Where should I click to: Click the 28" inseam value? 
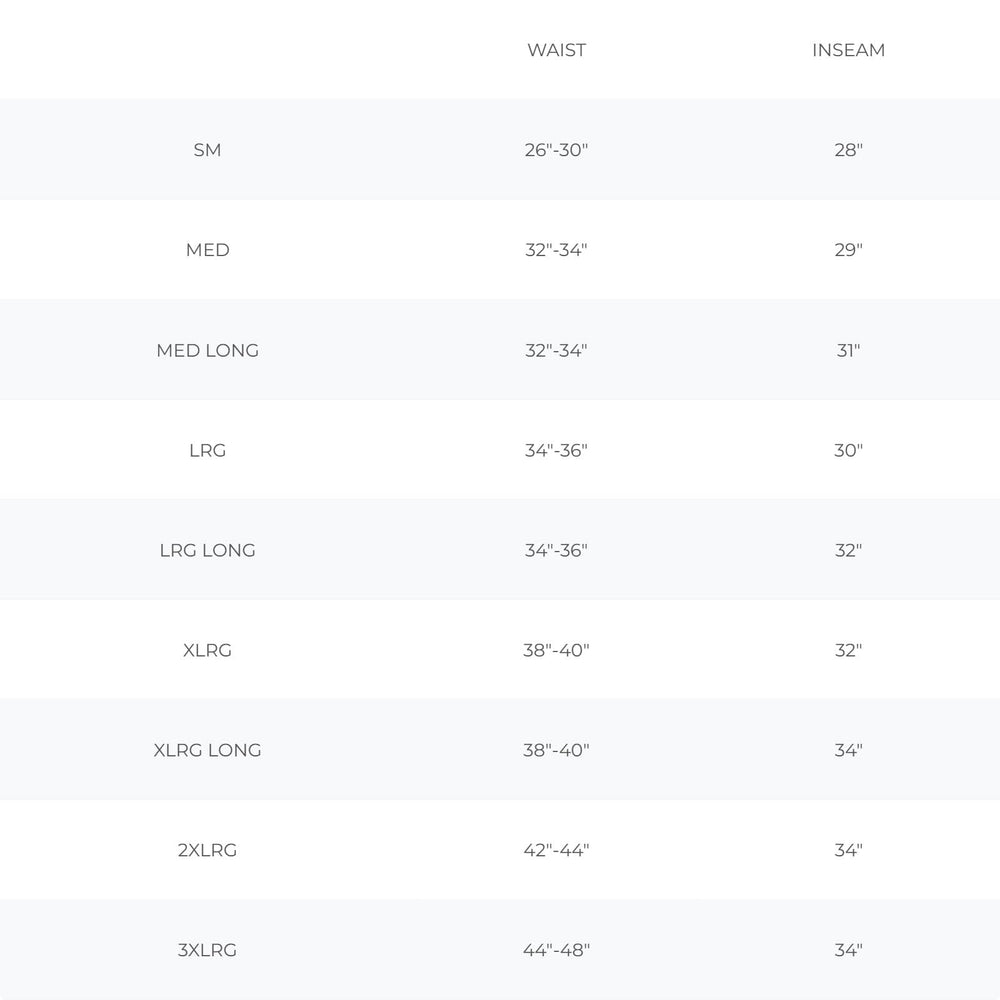pyautogui.click(x=848, y=150)
